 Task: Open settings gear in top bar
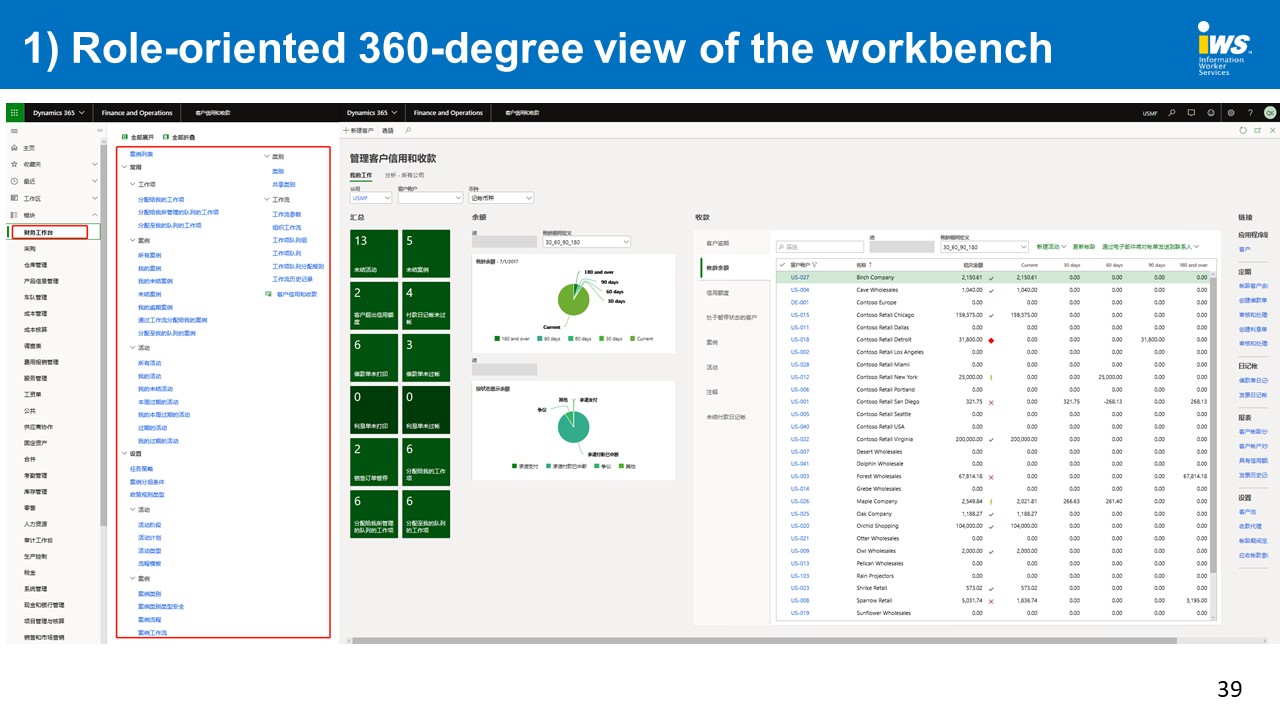coord(1231,113)
